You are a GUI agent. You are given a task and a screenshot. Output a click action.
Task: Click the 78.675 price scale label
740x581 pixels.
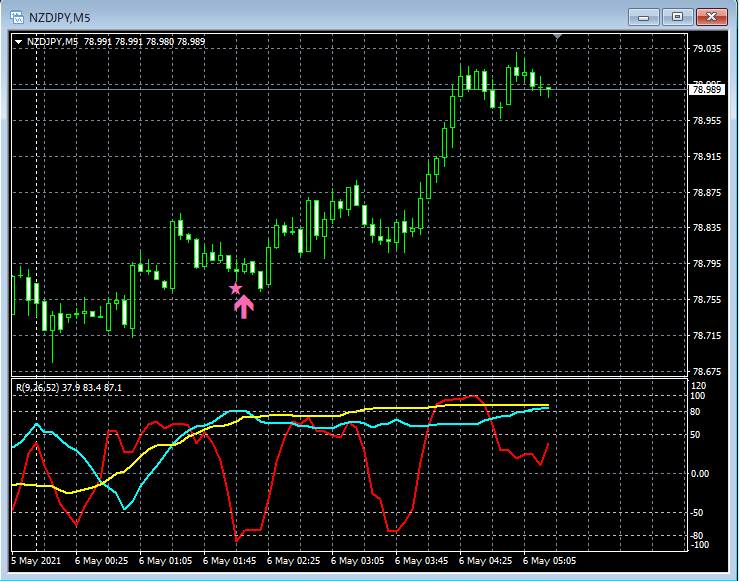click(x=707, y=372)
